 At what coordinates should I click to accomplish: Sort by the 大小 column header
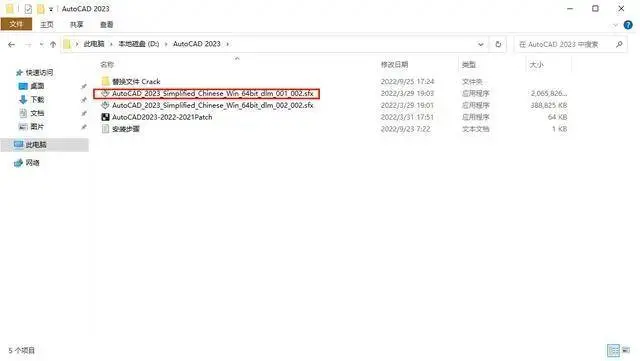[x=536, y=65]
